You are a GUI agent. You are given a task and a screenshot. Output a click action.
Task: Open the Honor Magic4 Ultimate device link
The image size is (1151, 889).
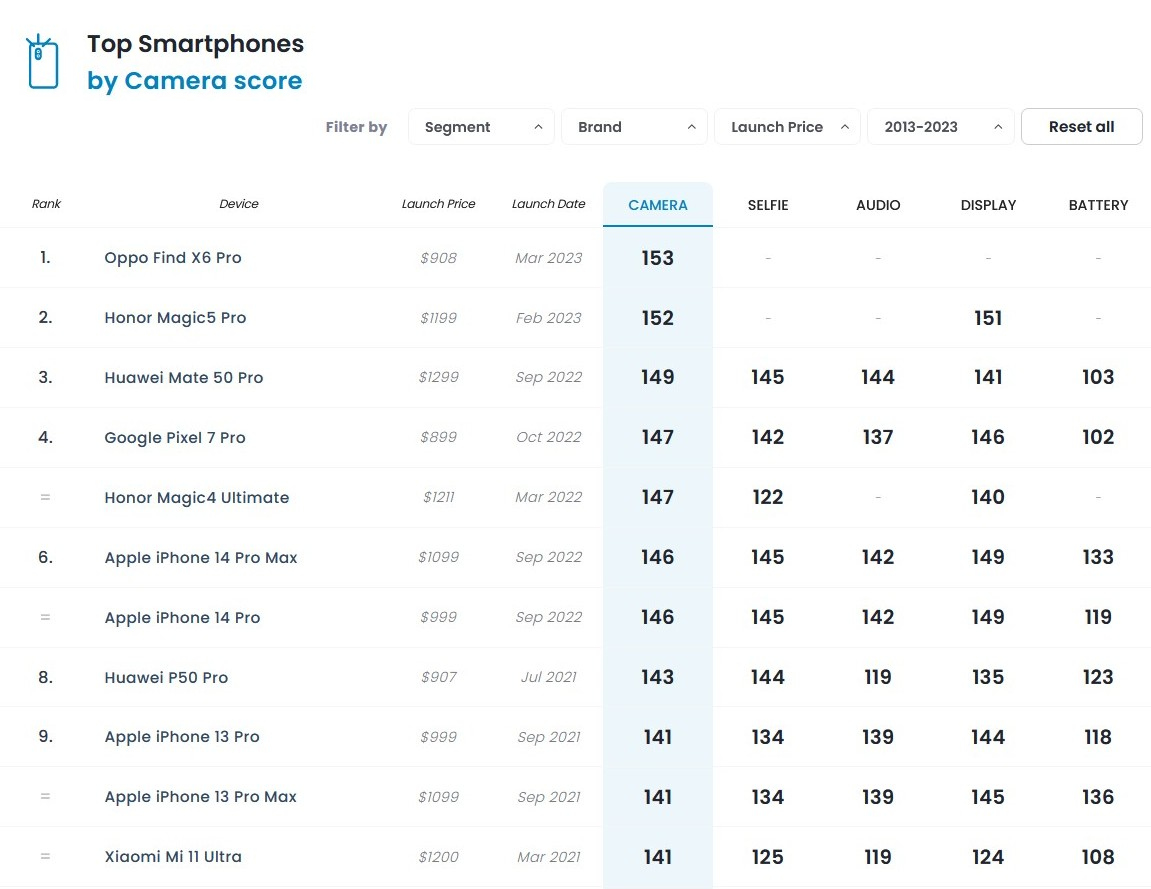(197, 498)
